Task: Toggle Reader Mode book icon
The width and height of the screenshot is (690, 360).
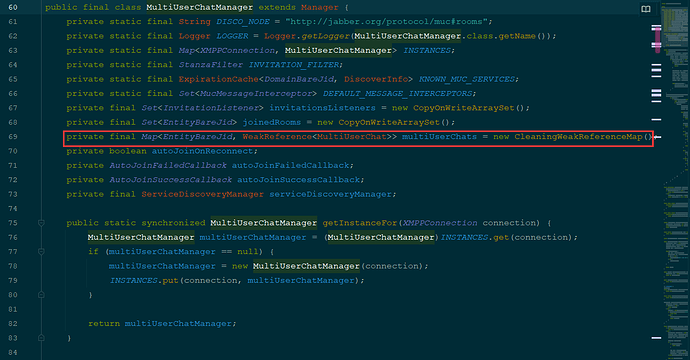Action: [x=646, y=9]
